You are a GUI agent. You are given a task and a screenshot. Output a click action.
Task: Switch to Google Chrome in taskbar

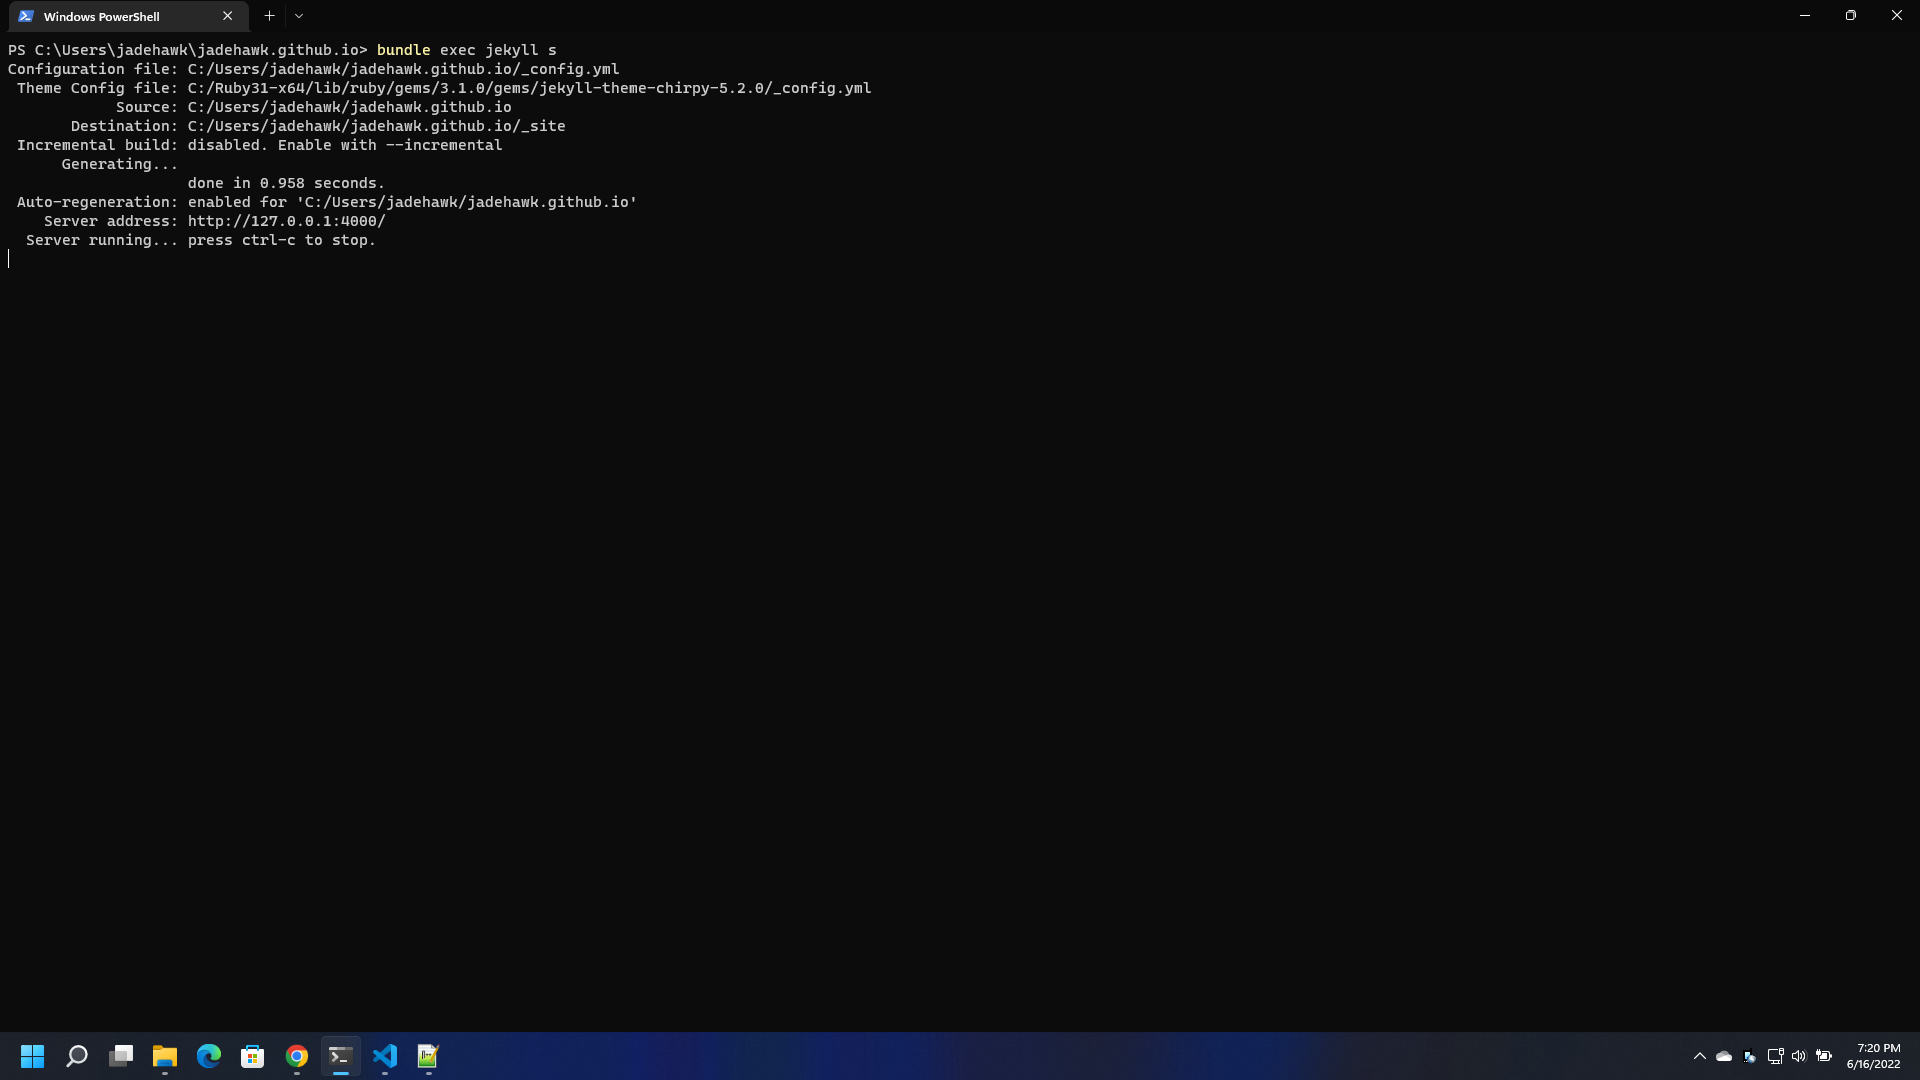(x=297, y=1056)
